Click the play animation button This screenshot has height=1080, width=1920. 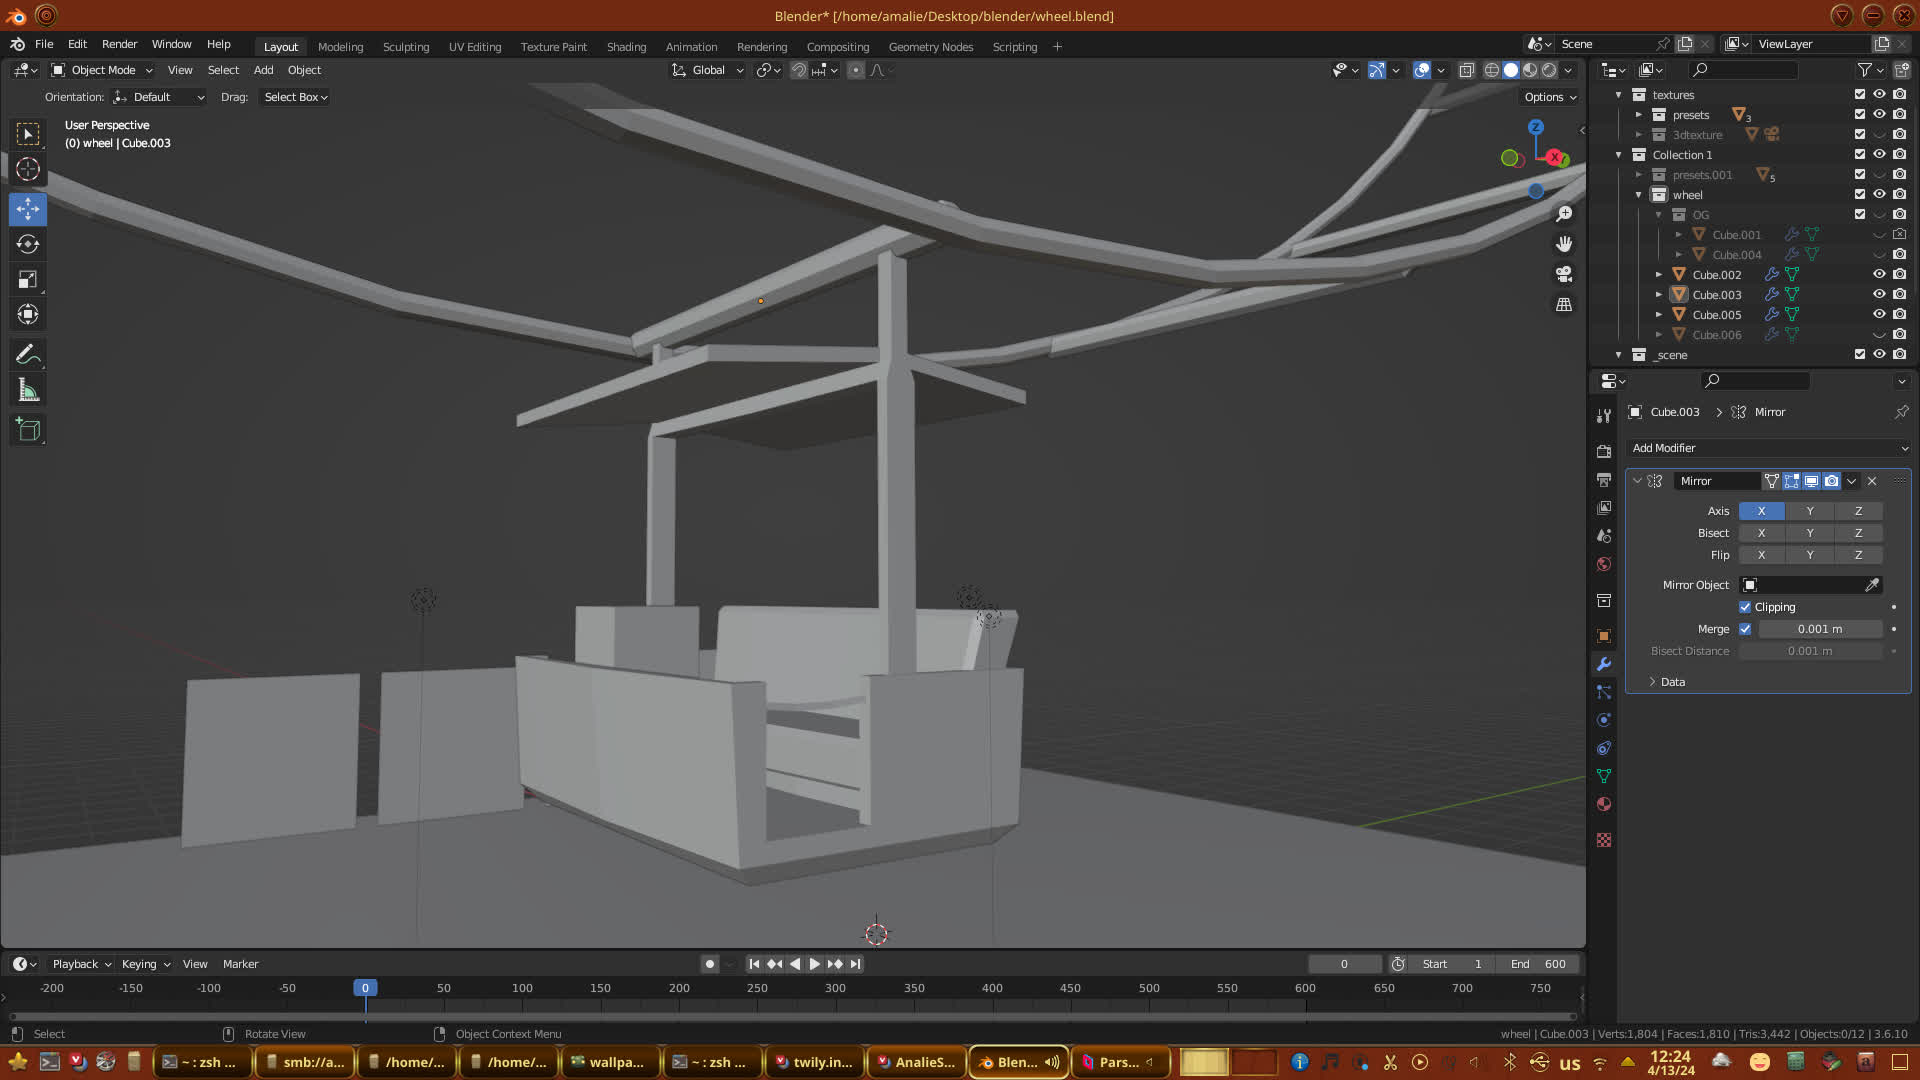click(814, 964)
